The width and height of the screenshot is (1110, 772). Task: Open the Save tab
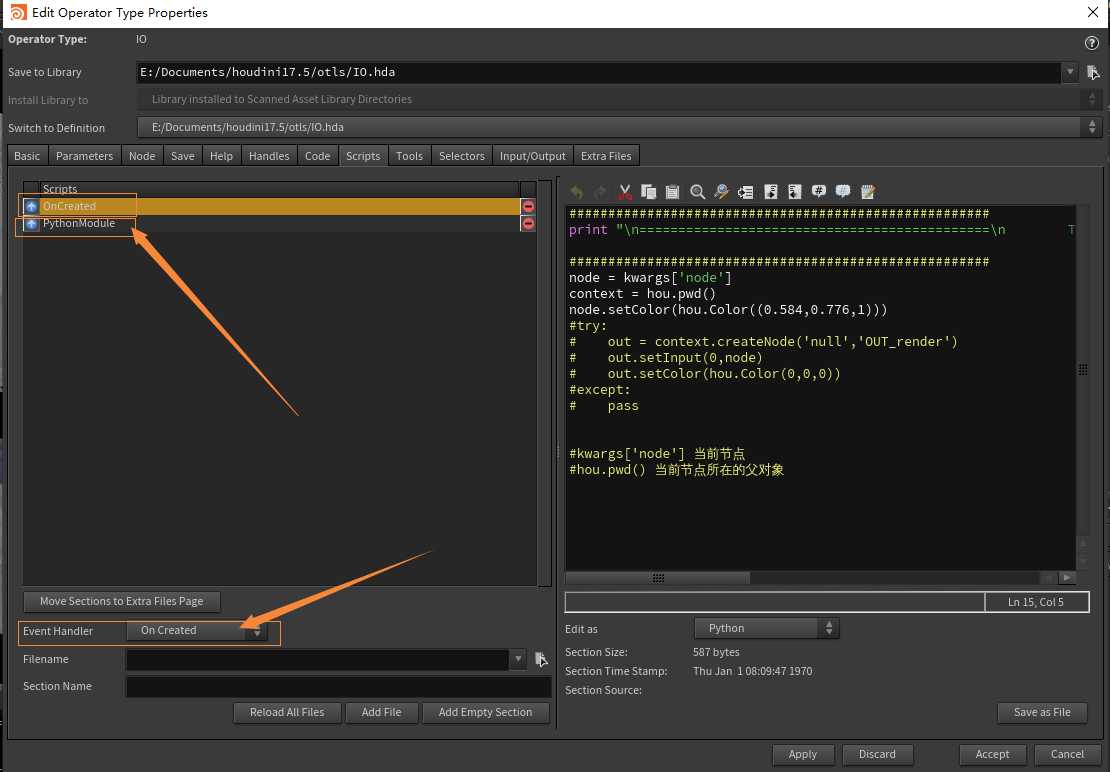click(x=183, y=156)
